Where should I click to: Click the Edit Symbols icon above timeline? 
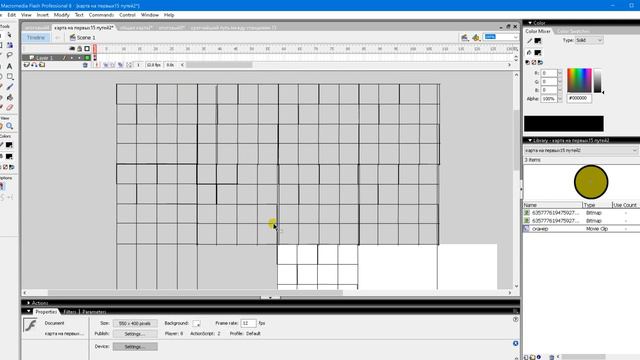pos(476,38)
